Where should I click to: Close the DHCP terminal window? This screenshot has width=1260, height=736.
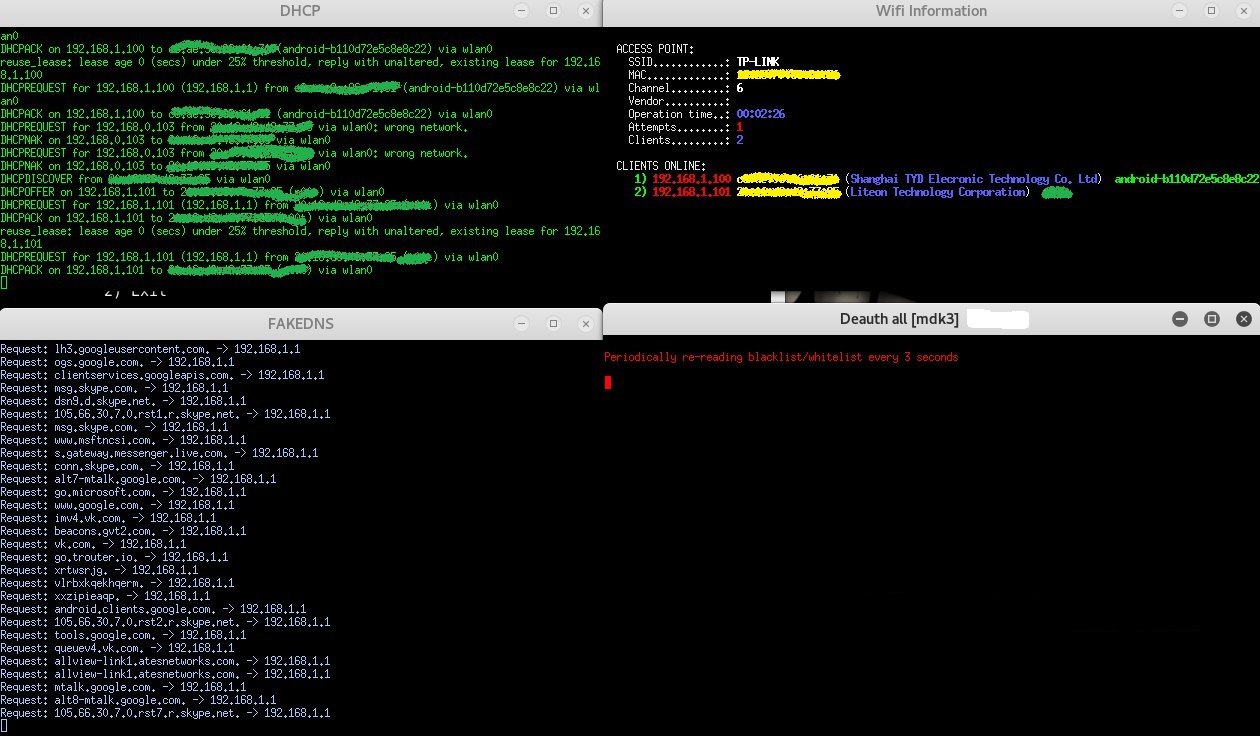click(585, 11)
